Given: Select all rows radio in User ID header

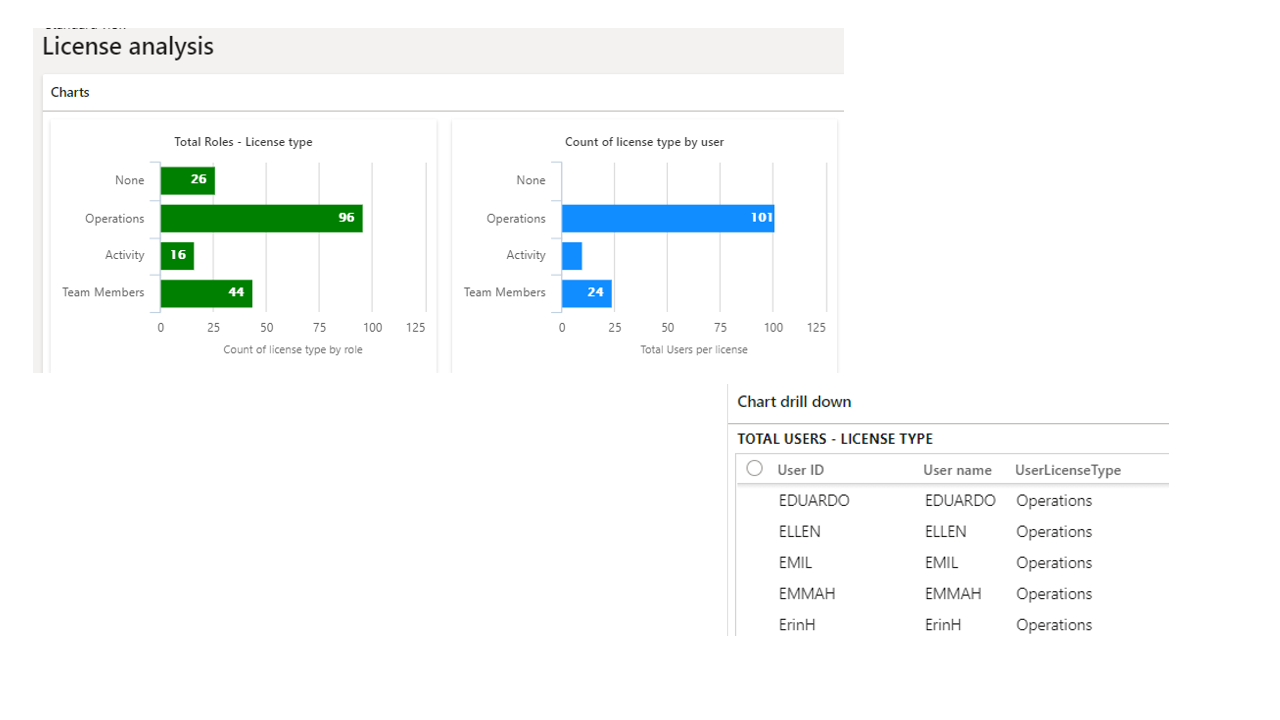Looking at the screenshot, I should [755, 468].
